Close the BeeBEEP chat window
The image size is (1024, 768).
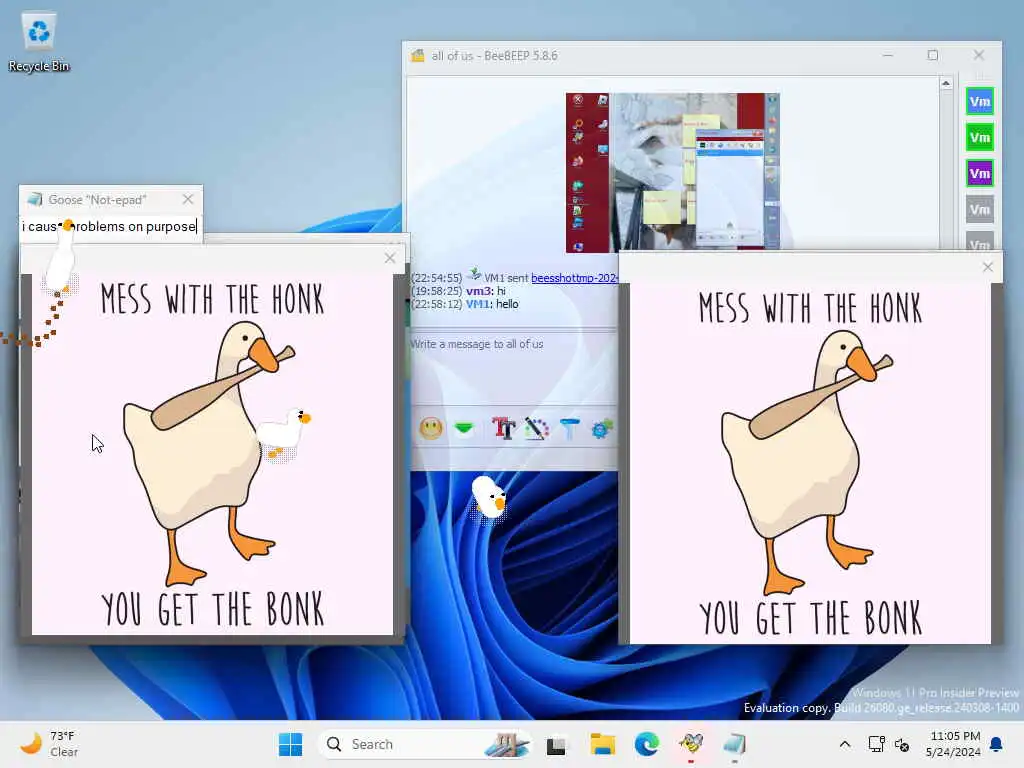click(978, 56)
